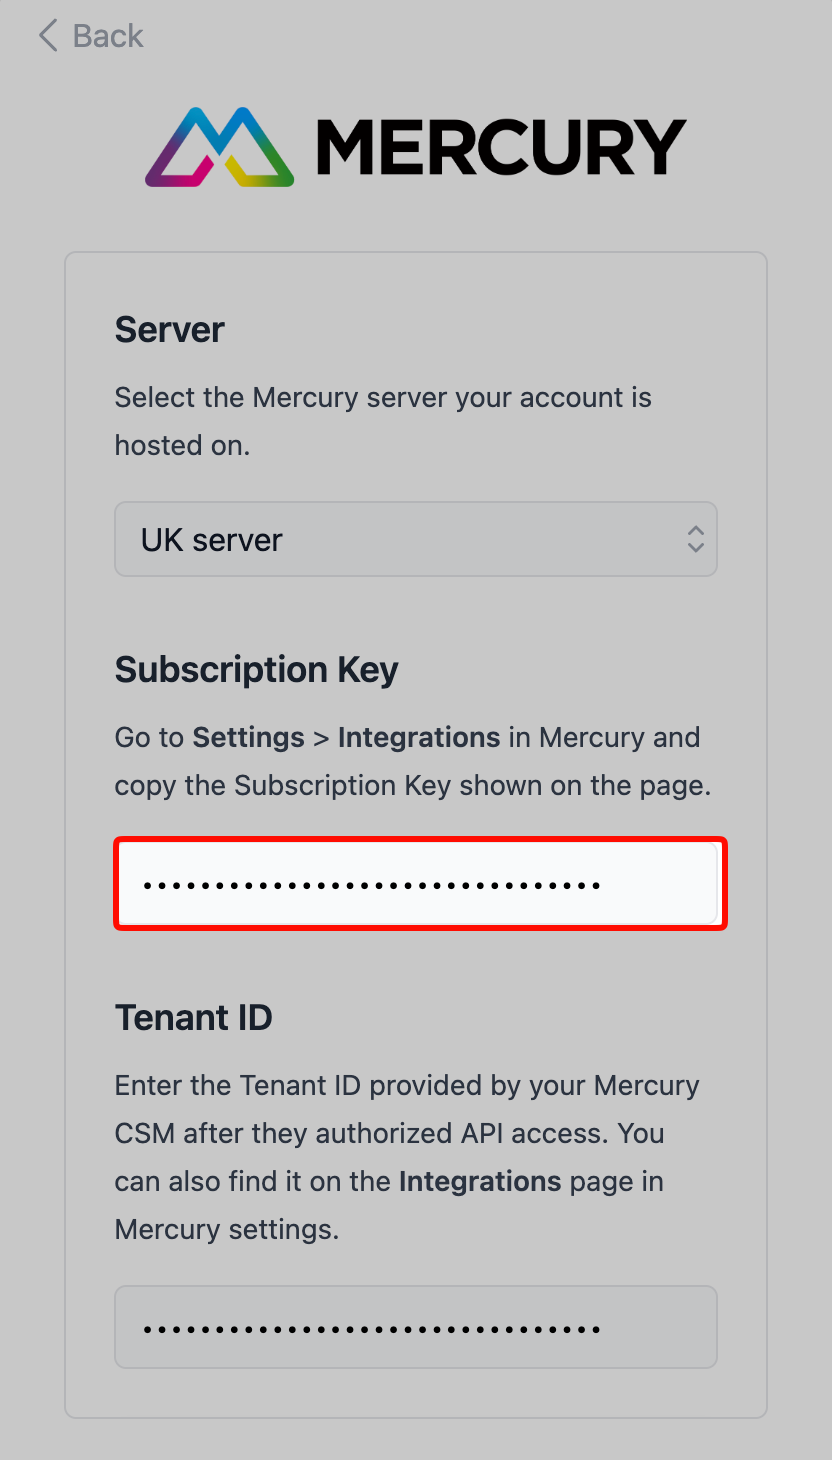Click the up-down chevrons on the server selector
This screenshot has width=832, height=1460.
696,539
